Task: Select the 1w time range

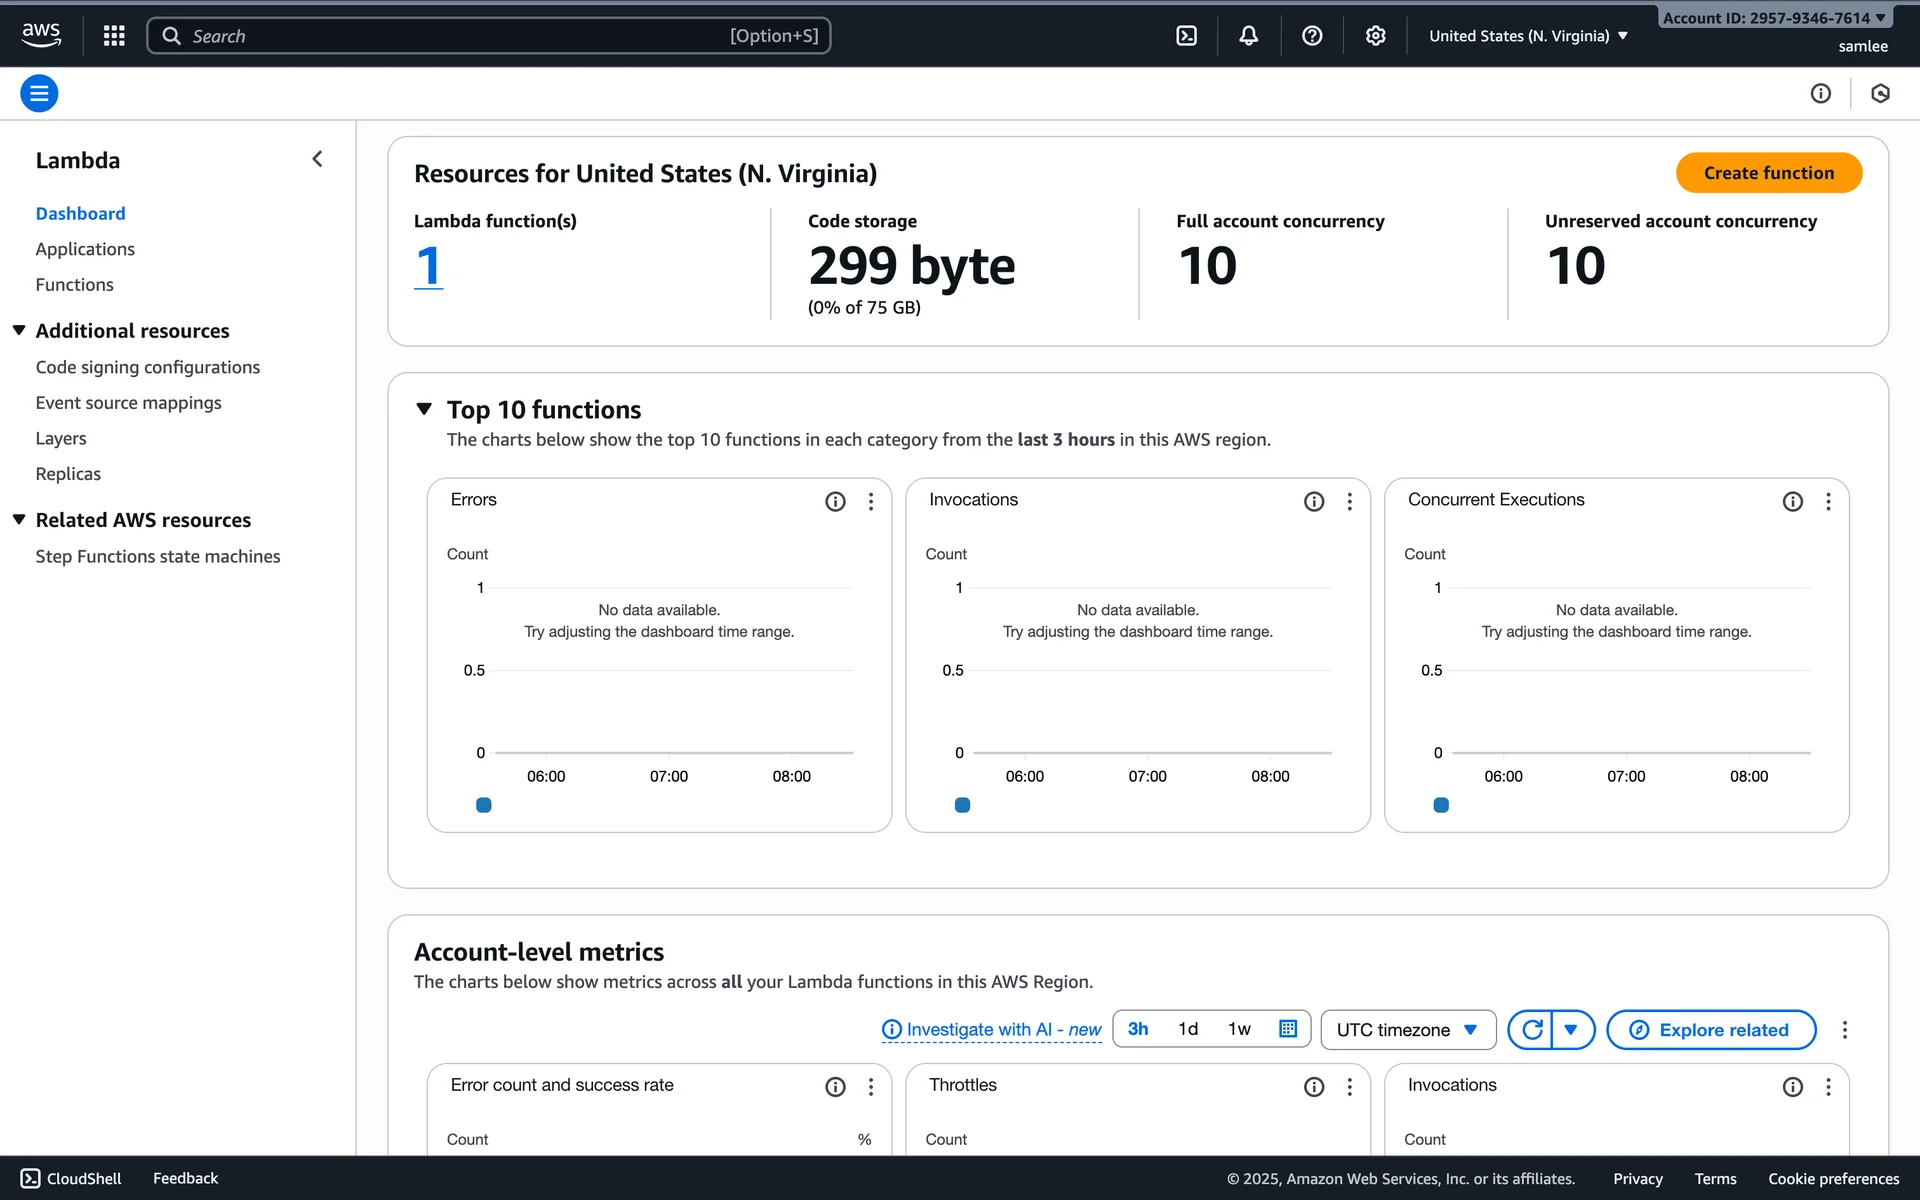Action: (x=1239, y=1029)
